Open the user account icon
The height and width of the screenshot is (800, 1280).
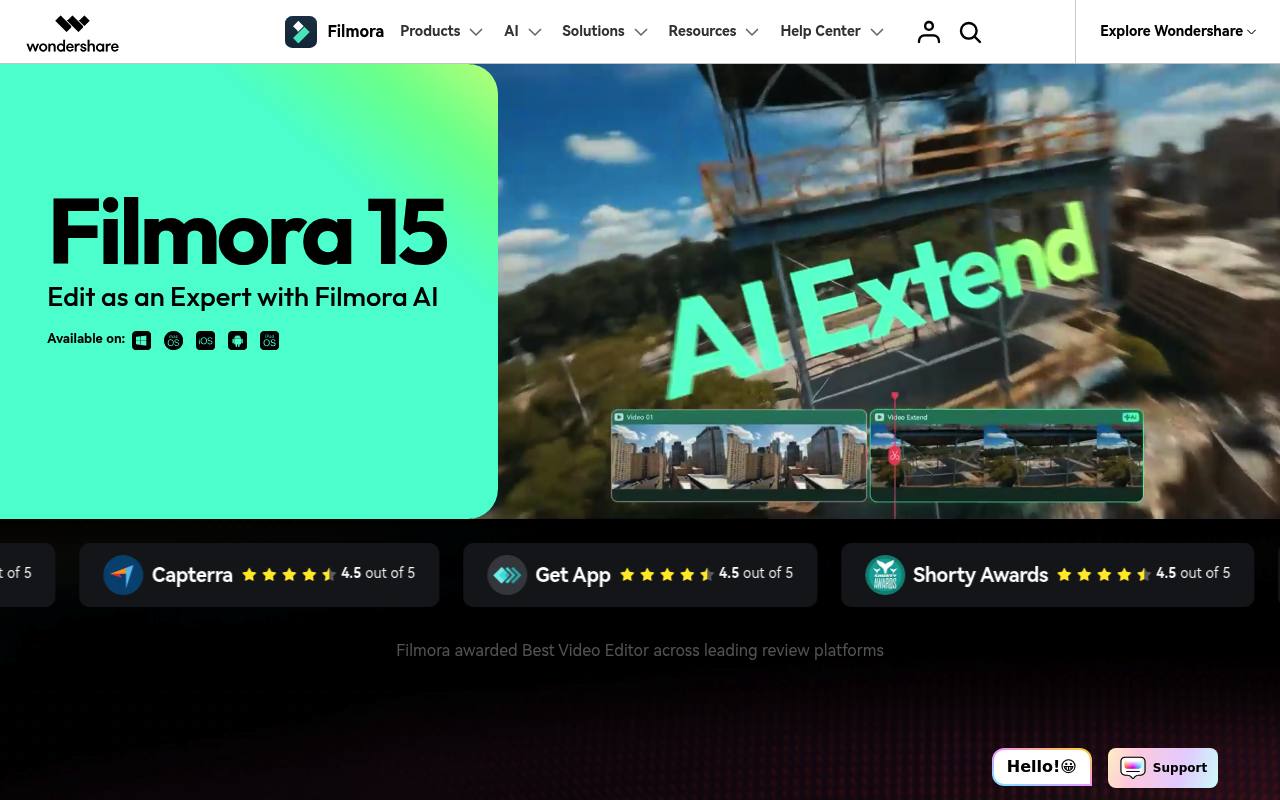pyautogui.click(x=928, y=32)
